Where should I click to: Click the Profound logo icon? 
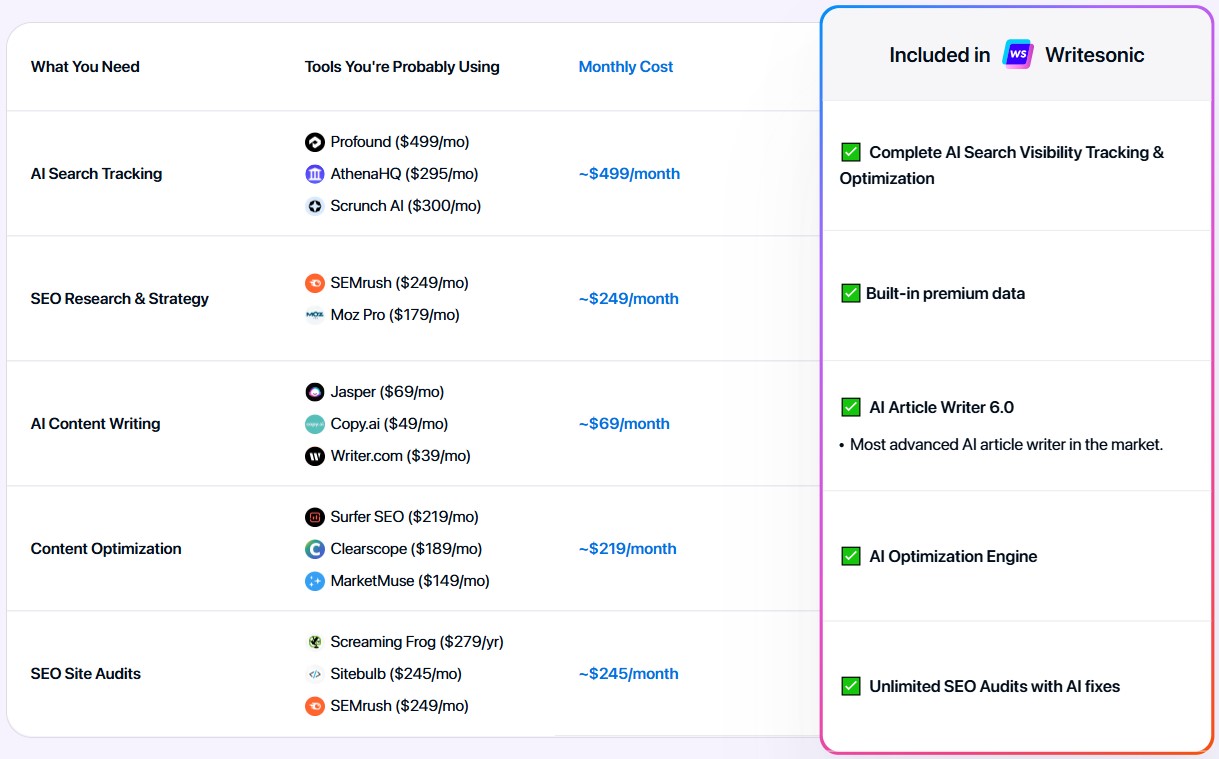pos(315,142)
